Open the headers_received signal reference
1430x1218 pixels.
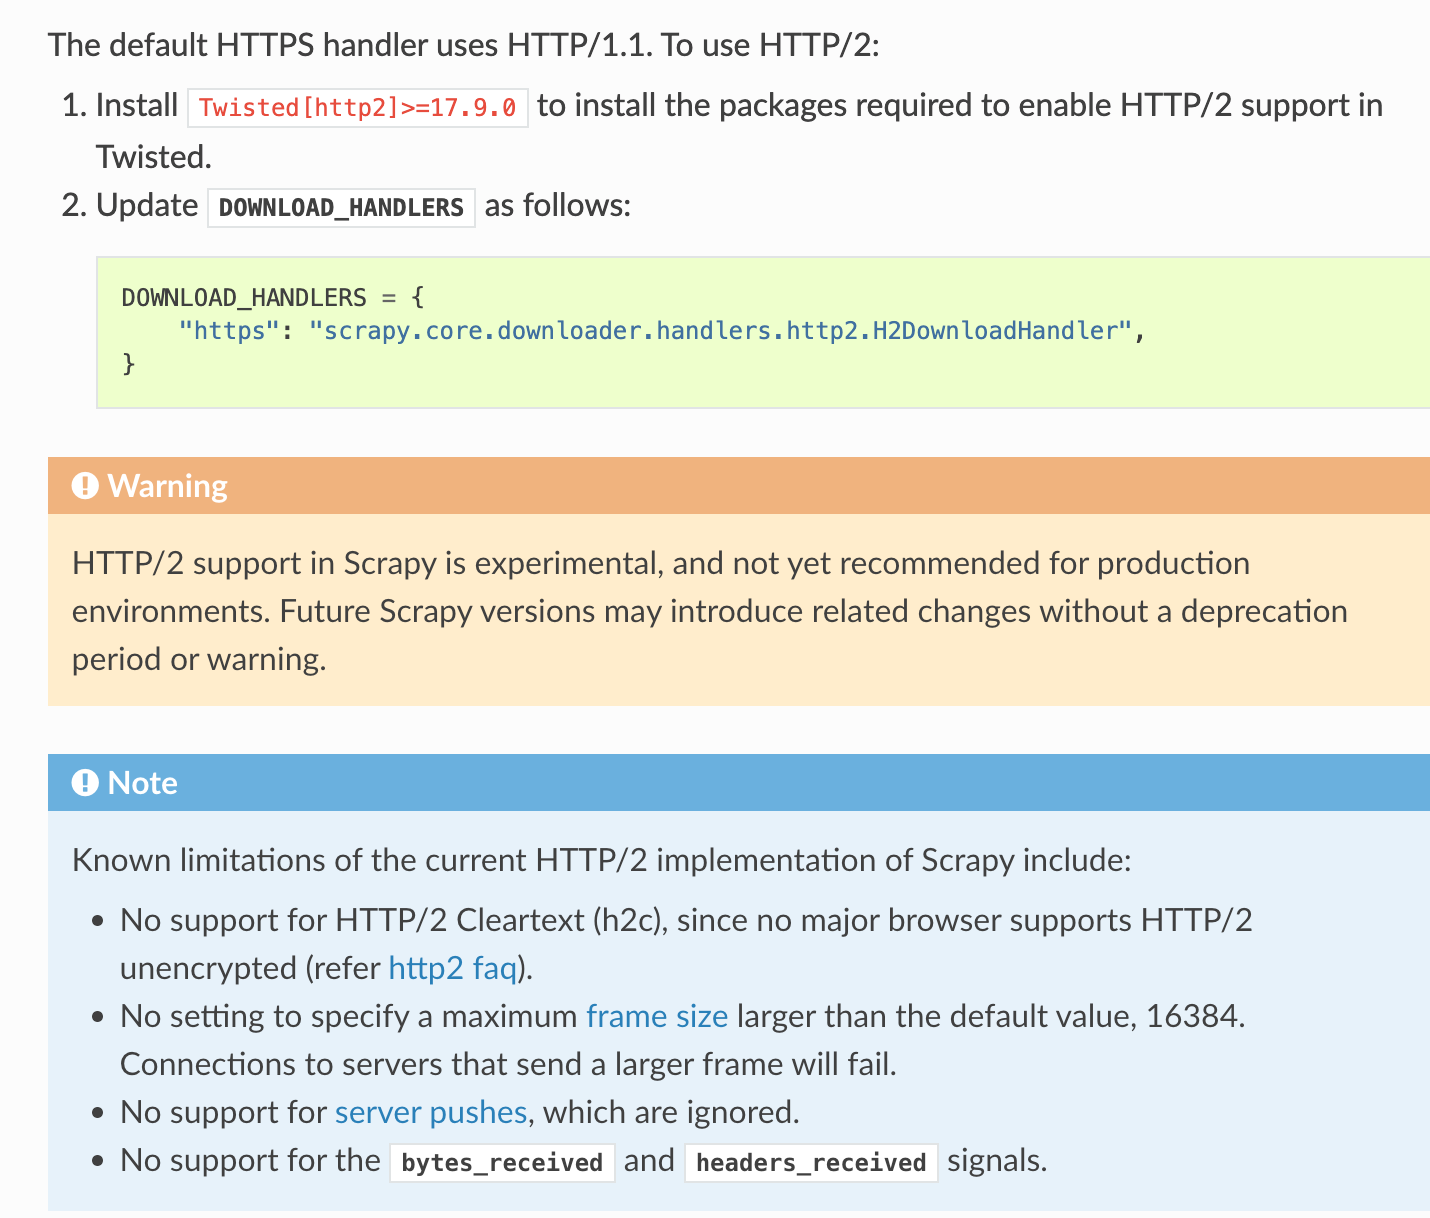click(811, 1162)
